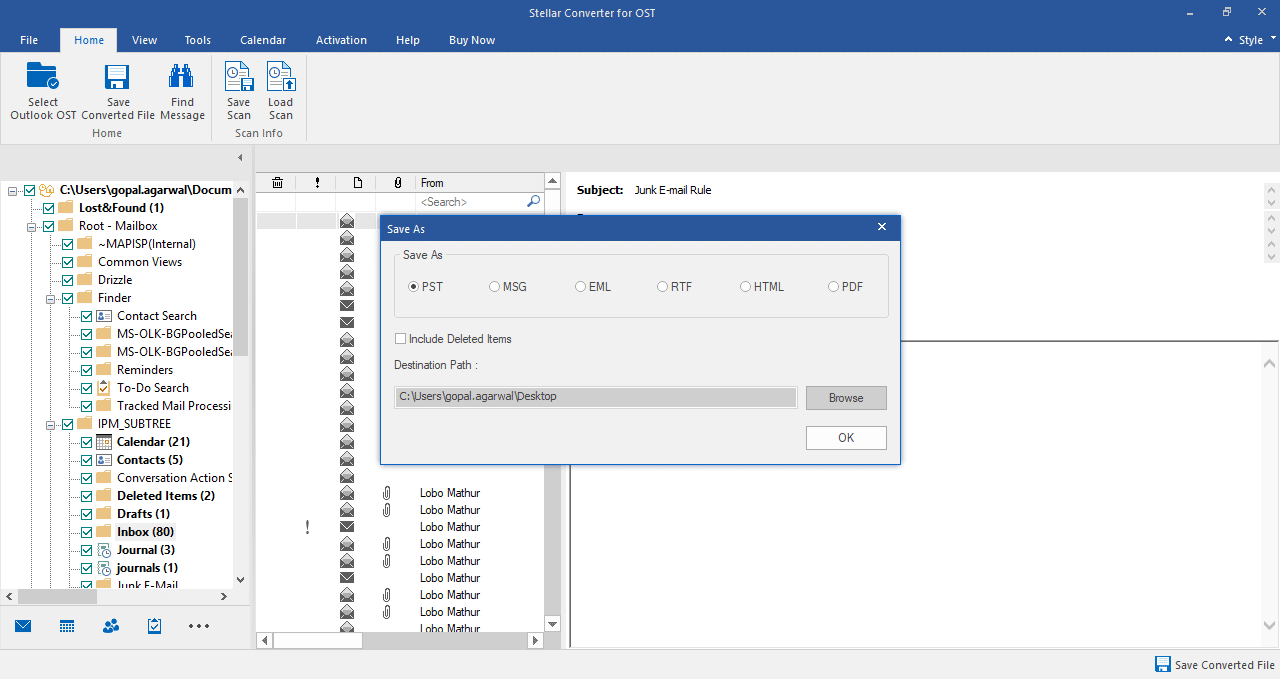Click the task icon beside To-Do Search
This screenshot has width=1280, height=679.
tap(104, 388)
